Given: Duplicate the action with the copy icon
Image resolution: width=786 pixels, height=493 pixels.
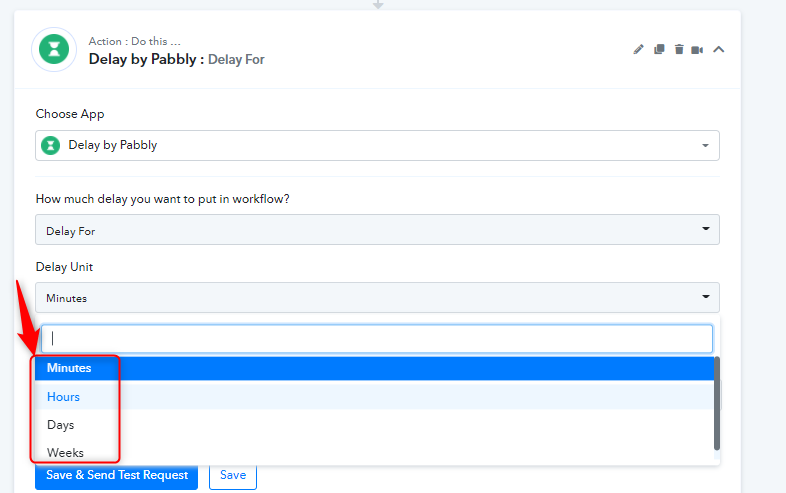Looking at the screenshot, I should 659,49.
